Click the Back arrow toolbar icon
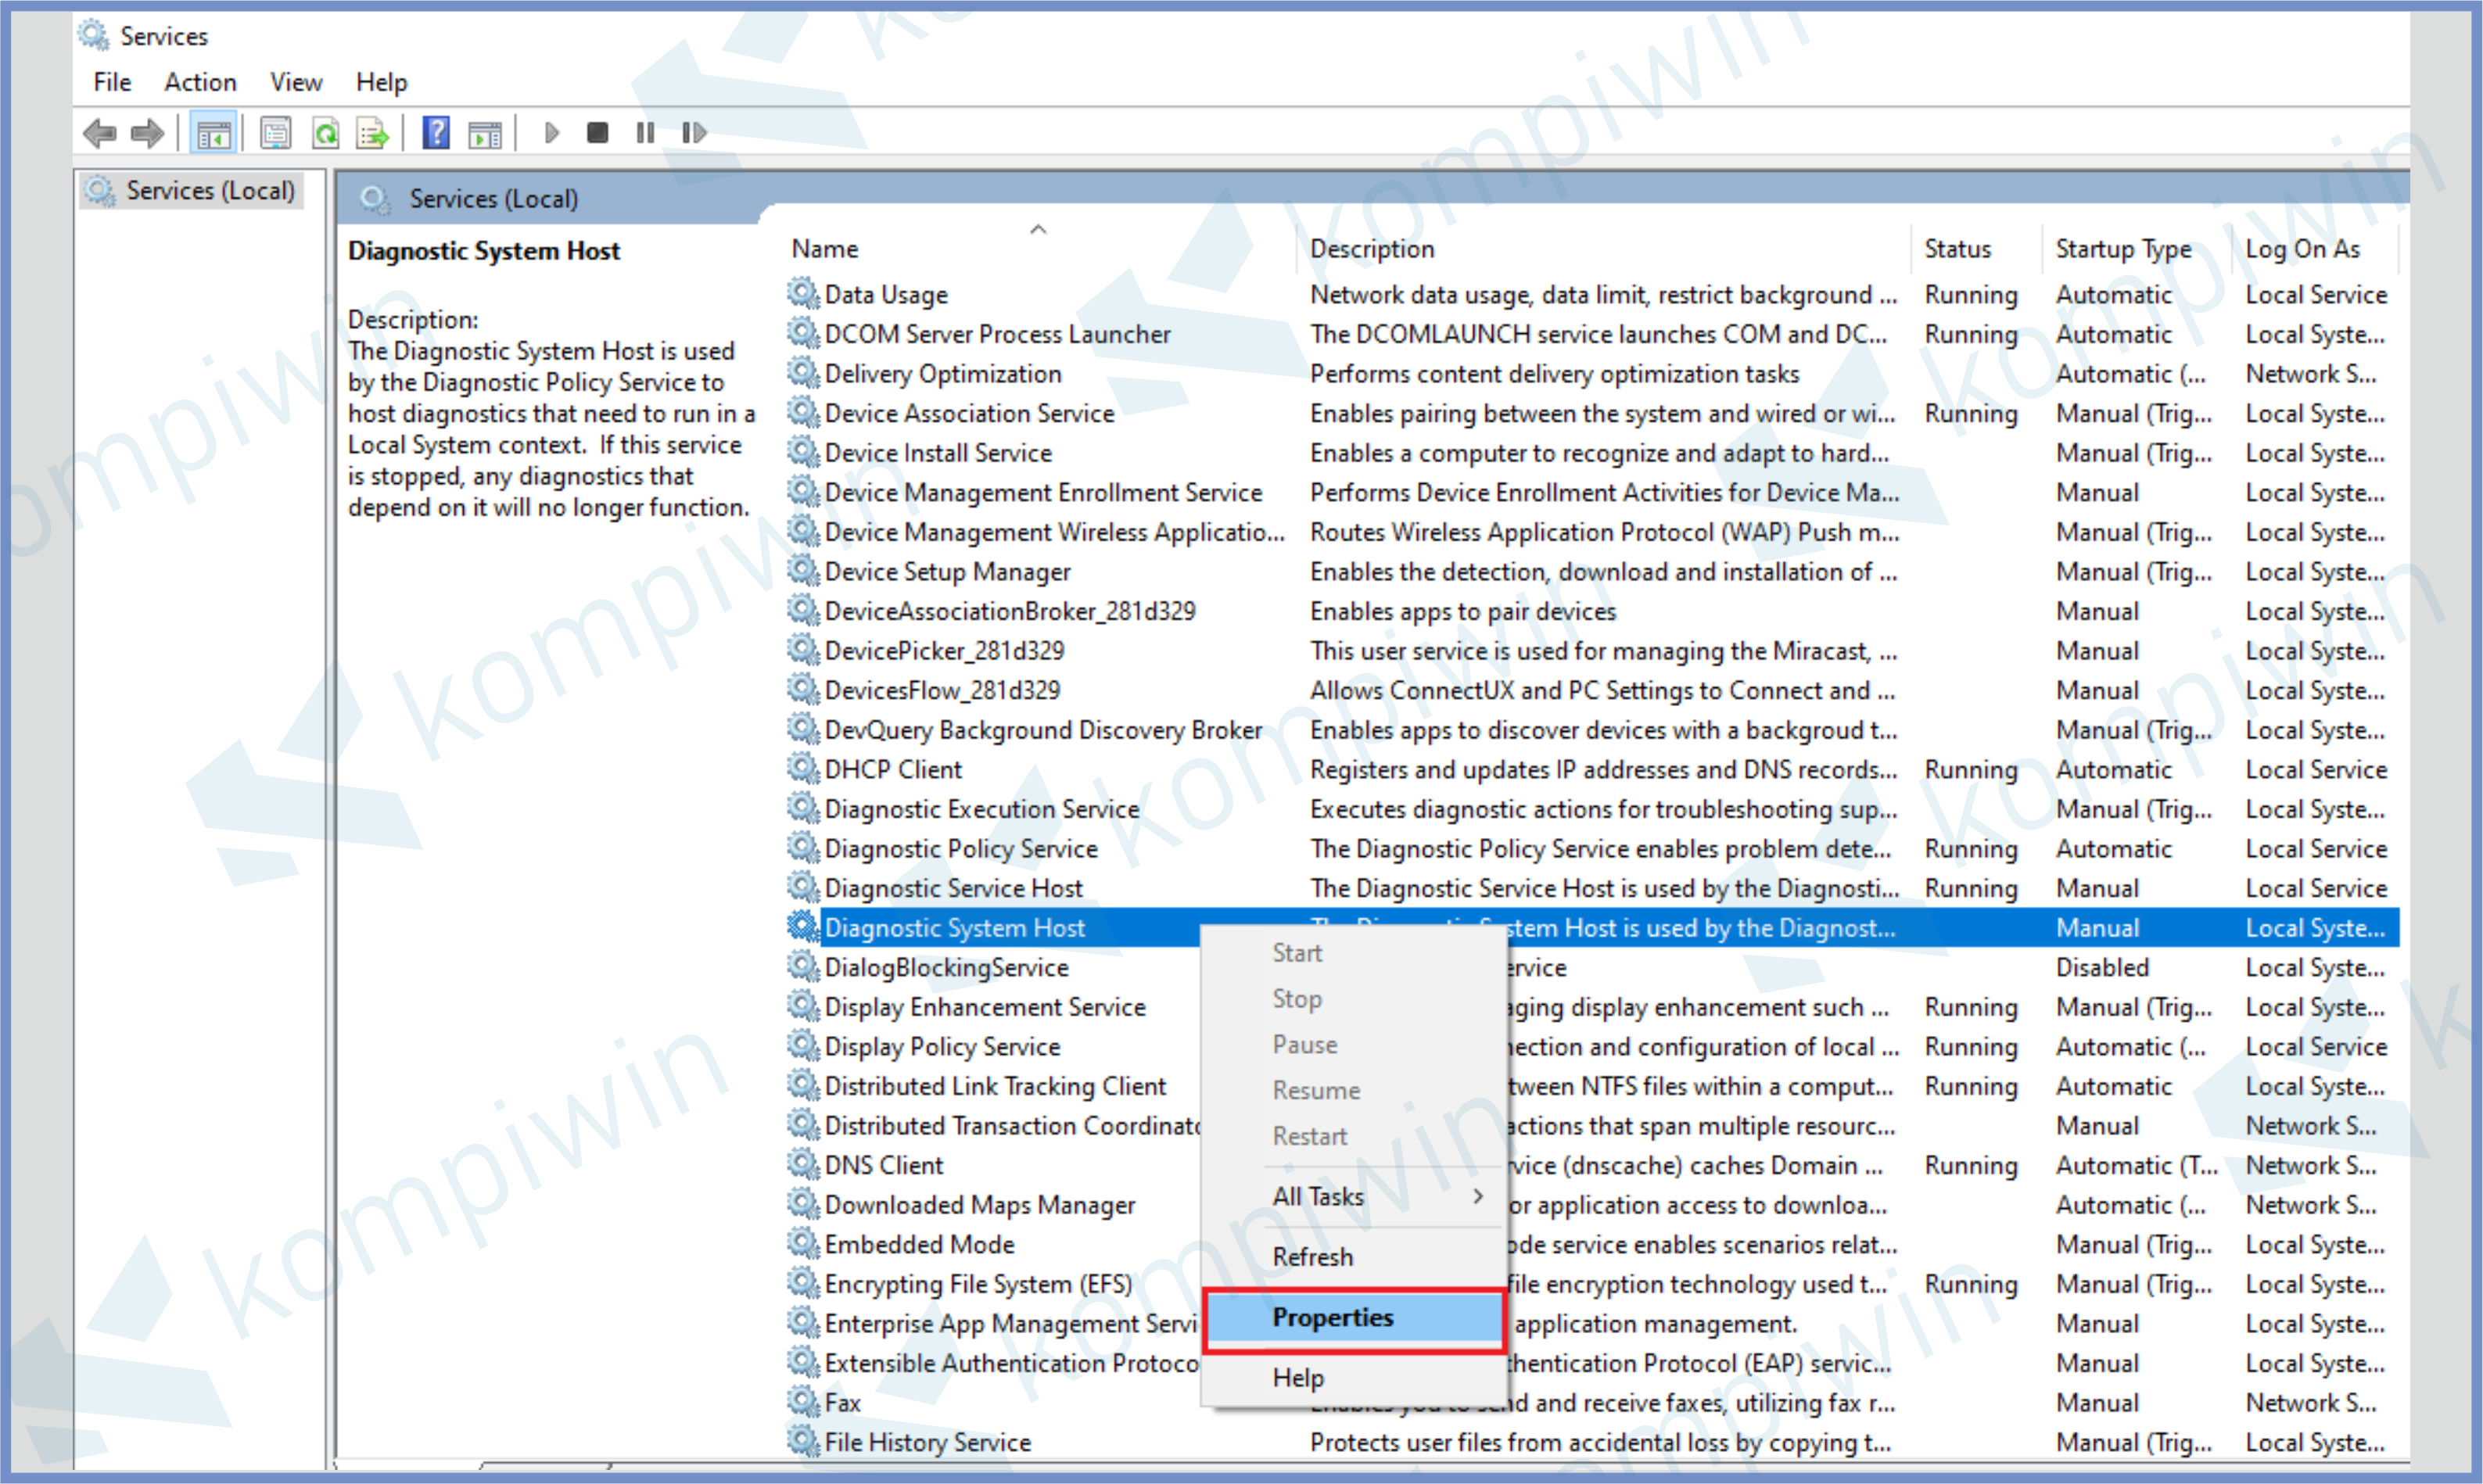This screenshot has height=1484, width=2483. click(100, 133)
